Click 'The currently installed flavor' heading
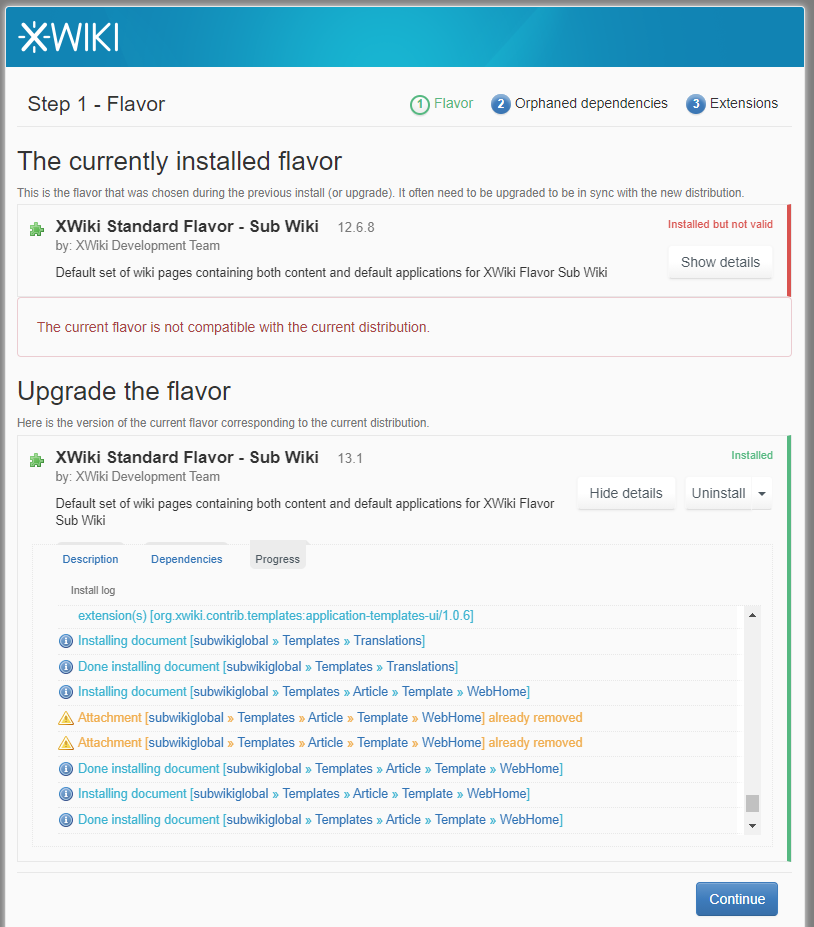This screenshot has height=927, width=814. coord(180,161)
